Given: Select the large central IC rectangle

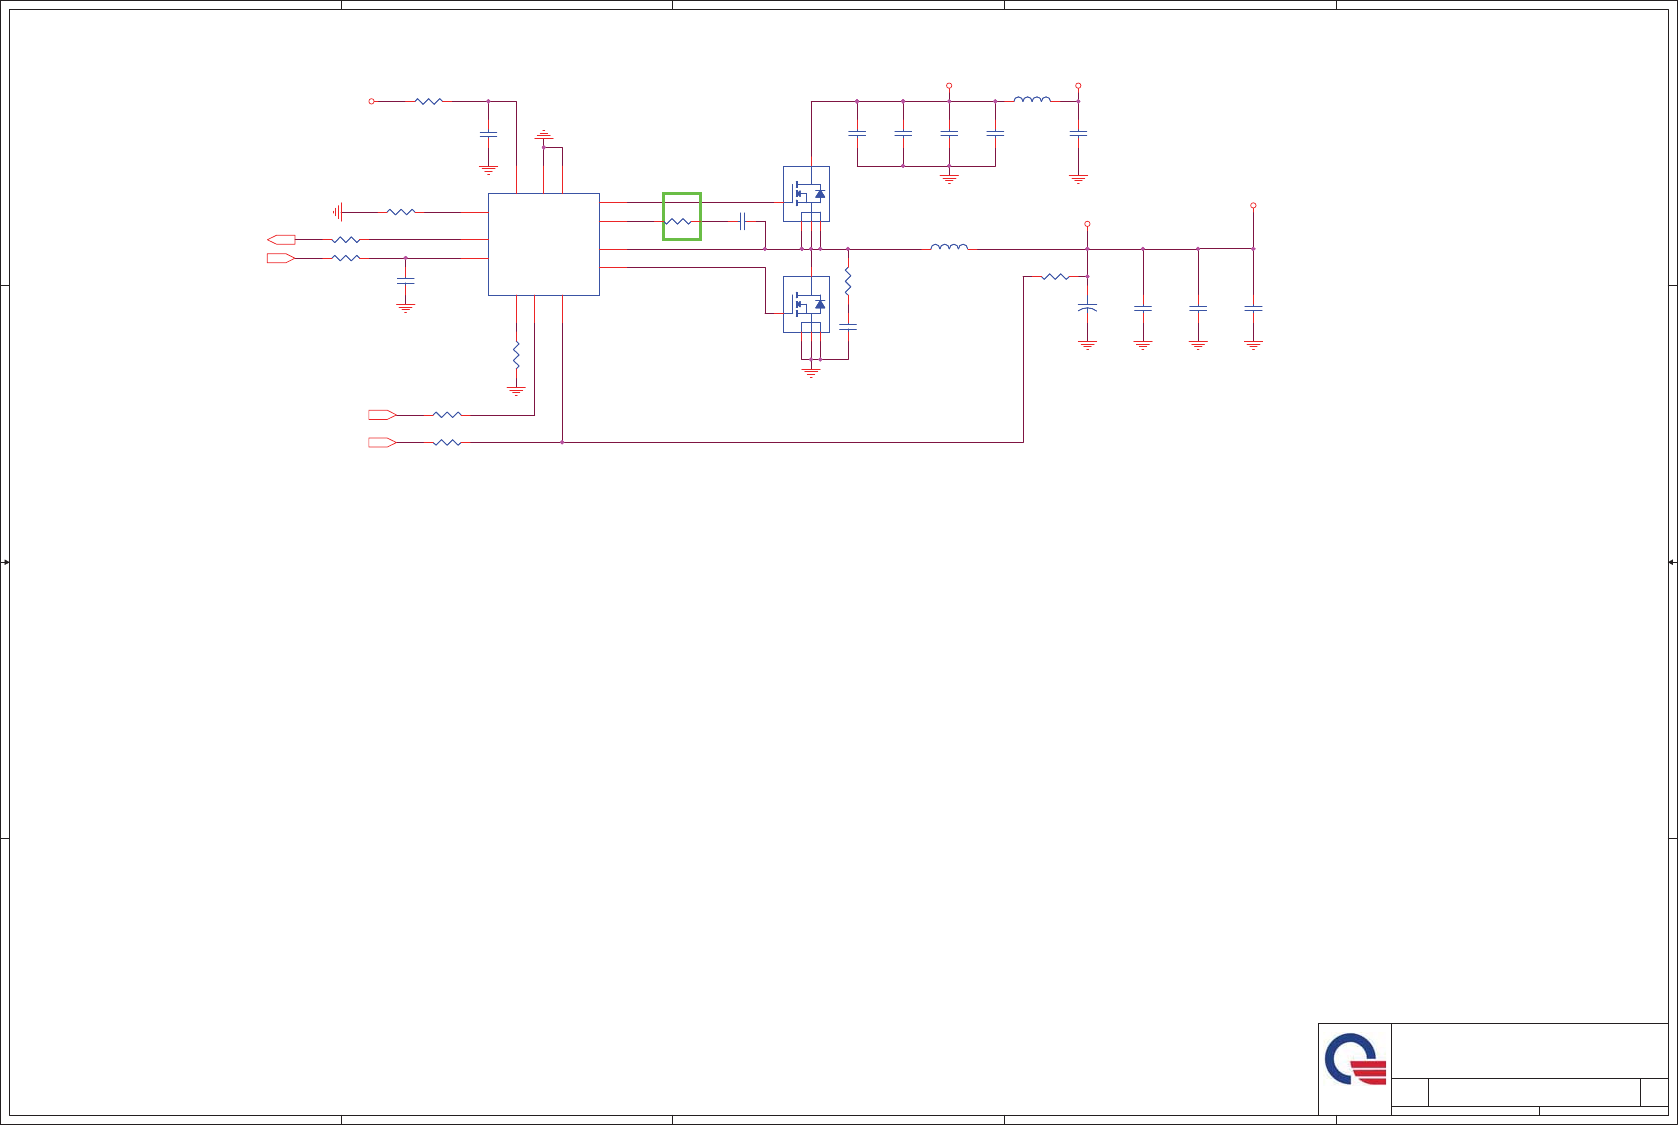Looking at the screenshot, I should tap(544, 245).
